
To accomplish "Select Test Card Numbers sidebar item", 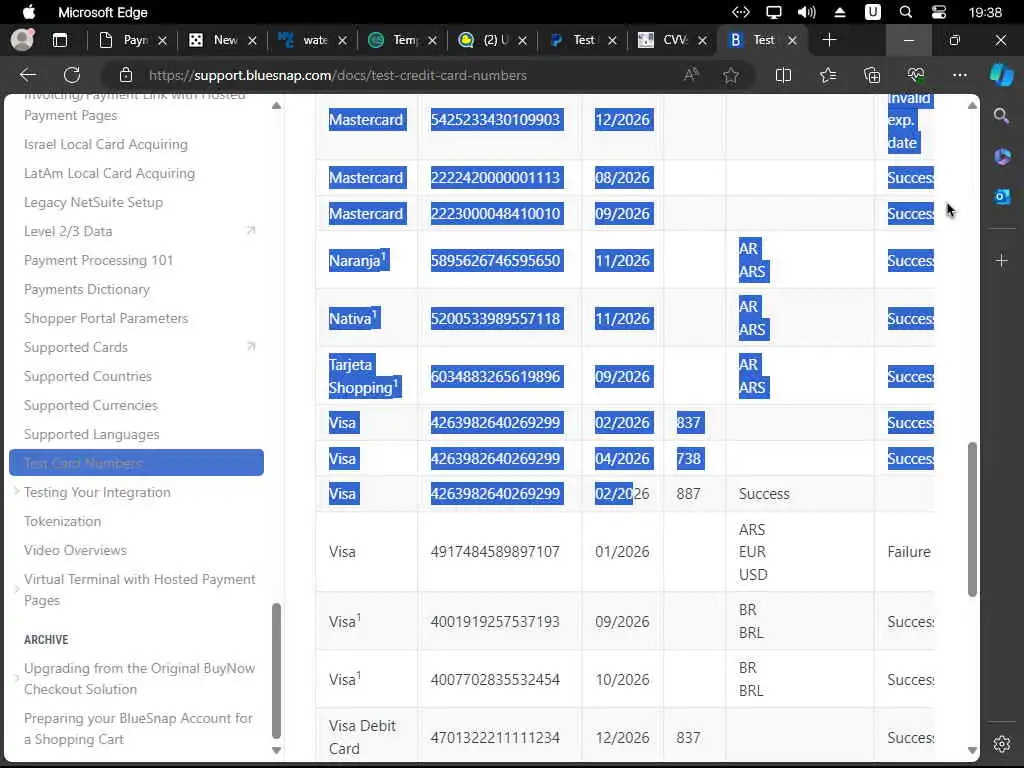I will 136,462.
